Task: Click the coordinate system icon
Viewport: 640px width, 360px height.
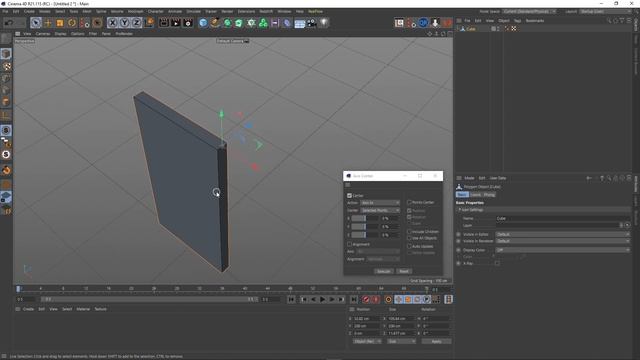Action: [x=149, y=23]
